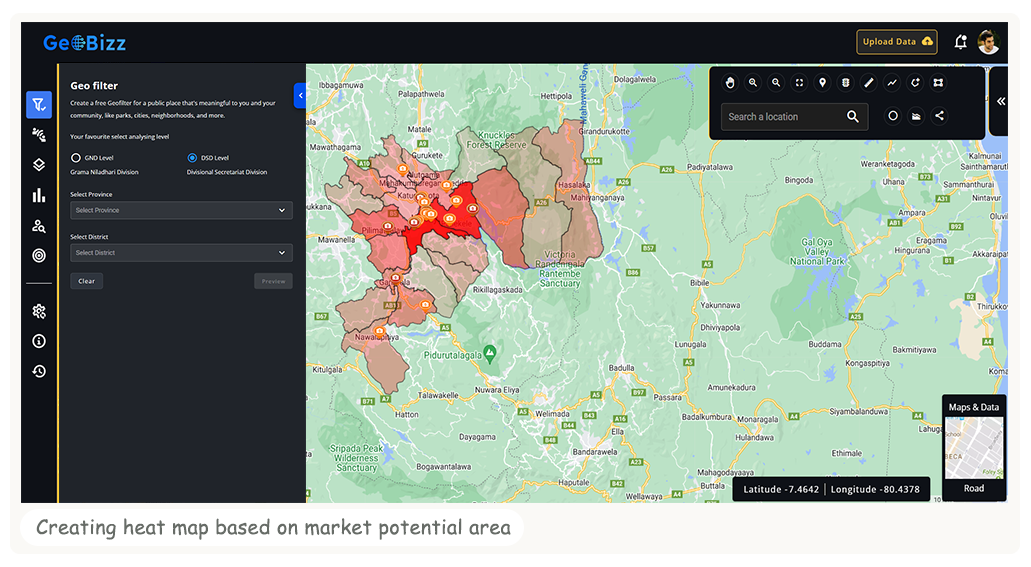Switch map type via Road thumbnail
This screenshot has height=567, width=1031.
pos(974,449)
